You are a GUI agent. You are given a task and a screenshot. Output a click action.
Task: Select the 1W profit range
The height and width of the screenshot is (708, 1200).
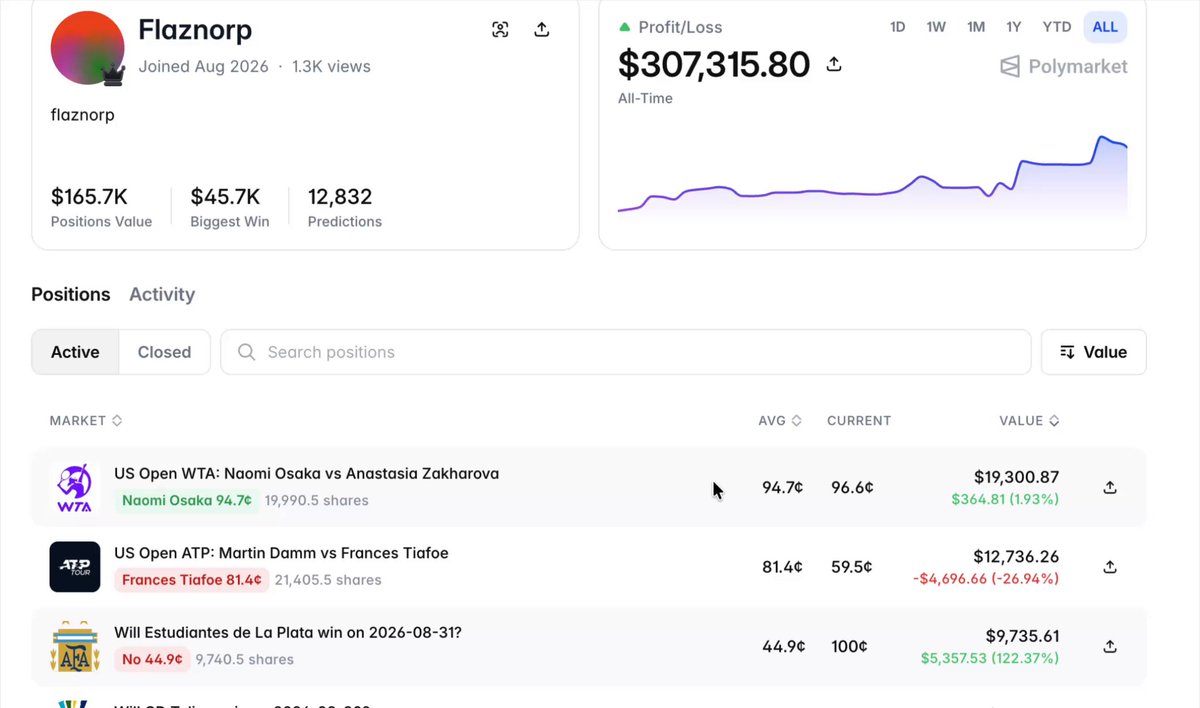(936, 27)
